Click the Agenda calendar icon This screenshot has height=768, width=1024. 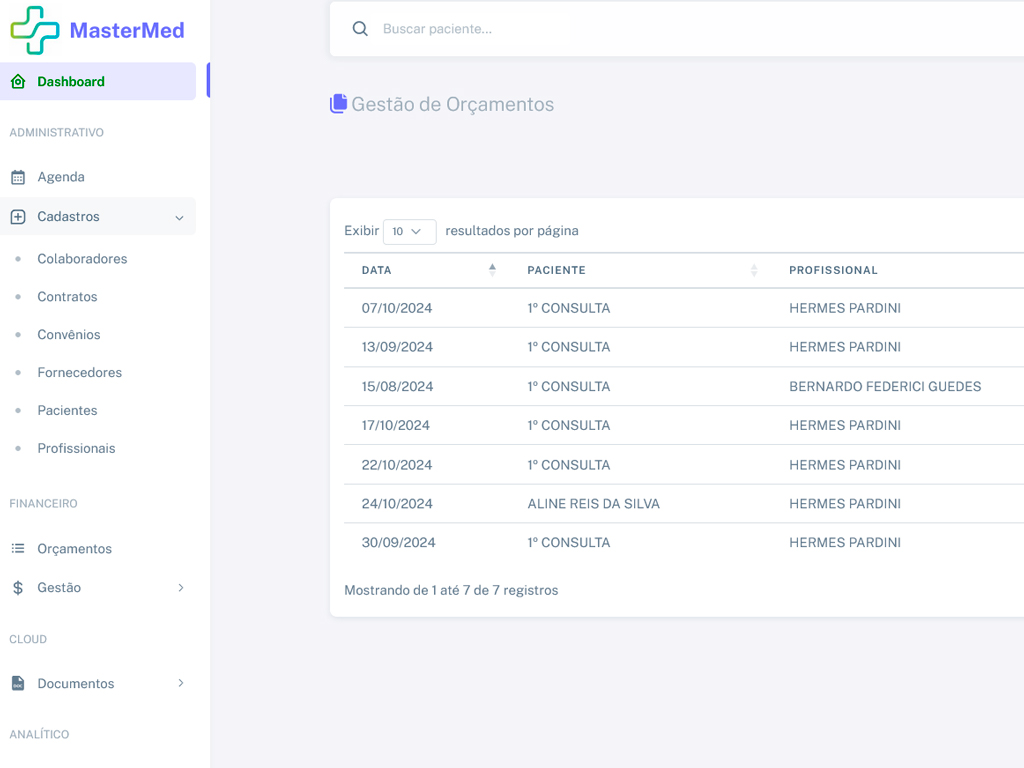coord(18,177)
